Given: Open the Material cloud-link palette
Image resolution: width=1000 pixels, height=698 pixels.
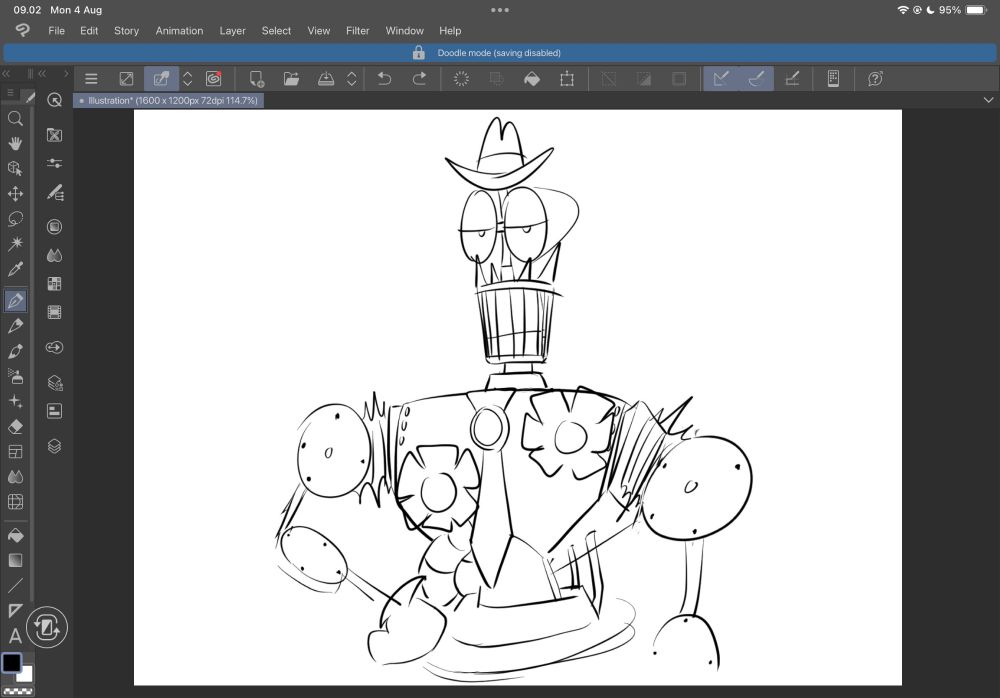Looking at the screenshot, I should pos(55,347).
